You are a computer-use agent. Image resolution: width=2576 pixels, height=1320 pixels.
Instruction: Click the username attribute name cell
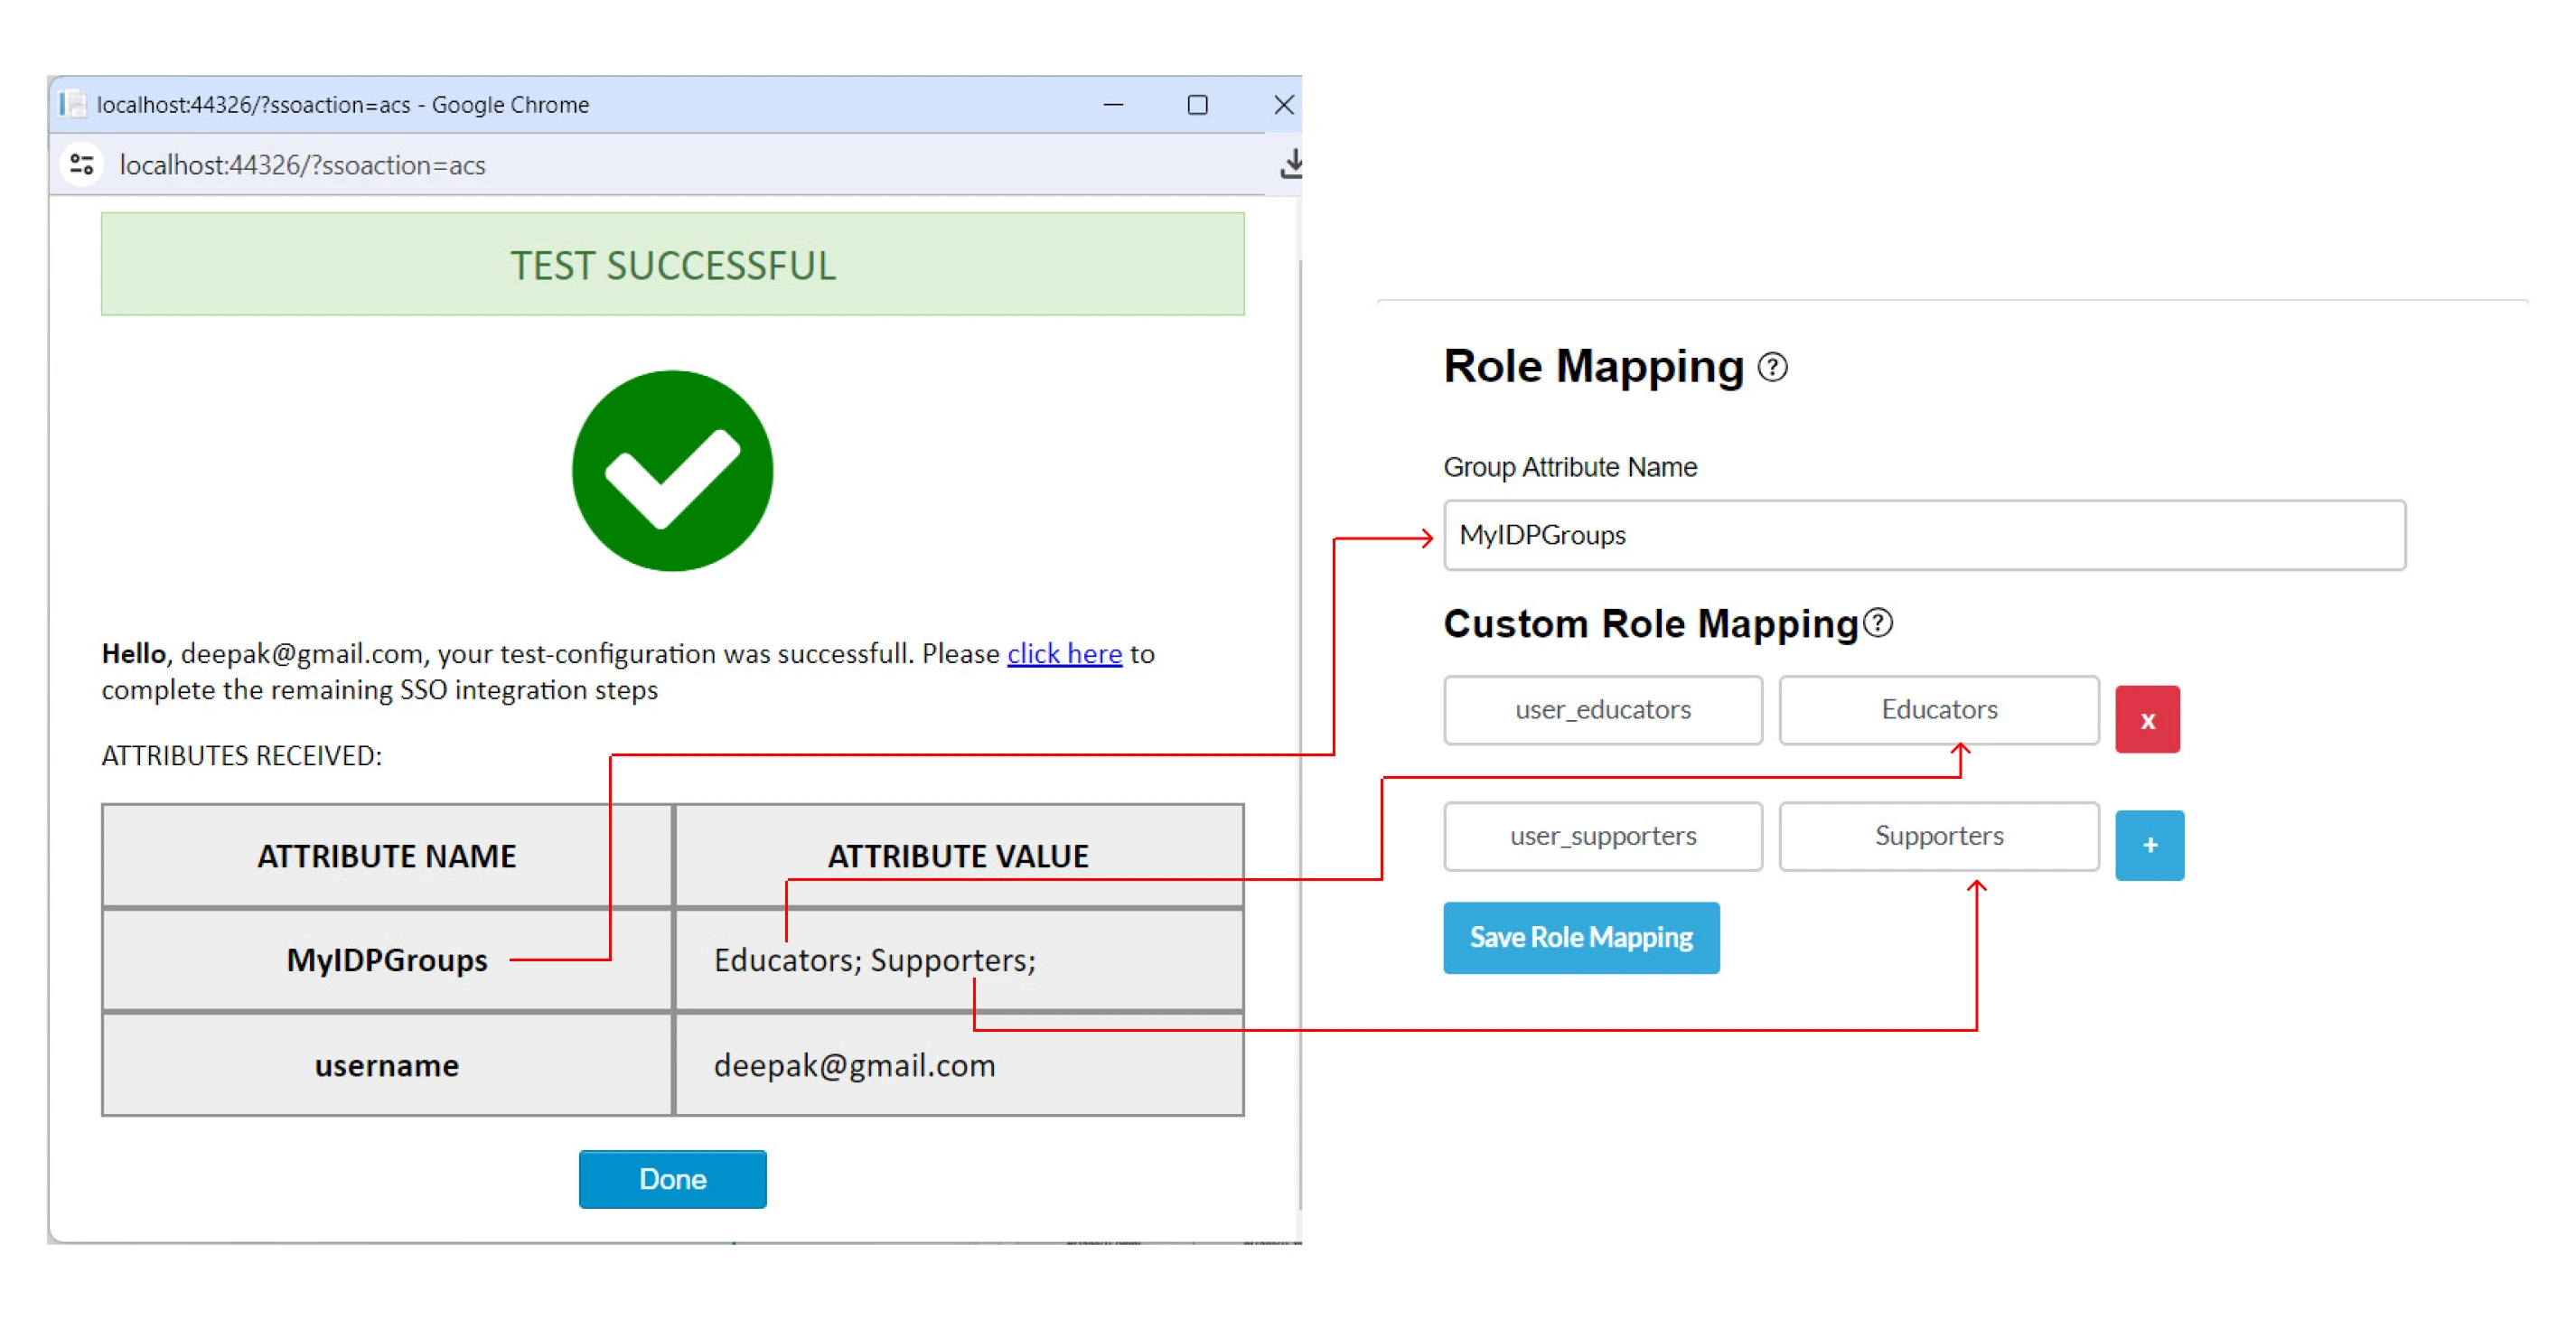[387, 1064]
